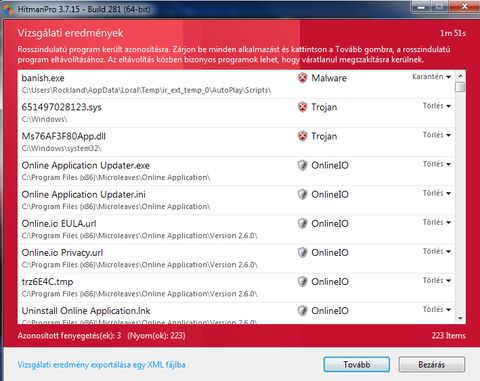Click the '223 Items' count text
Viewport: 480px width, 381px height.
pos(449,335)
